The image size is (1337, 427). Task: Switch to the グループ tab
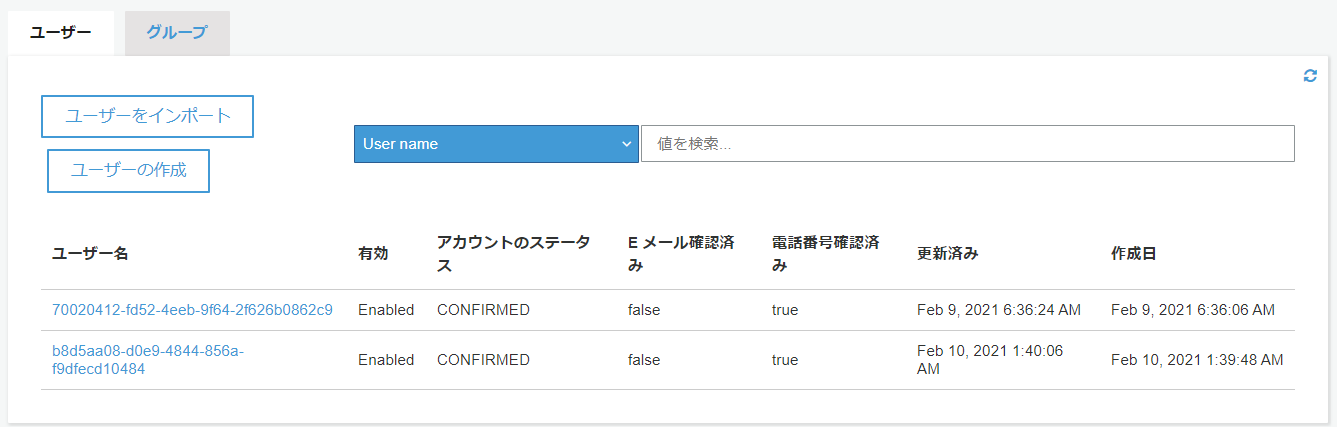tap(177, 33)
